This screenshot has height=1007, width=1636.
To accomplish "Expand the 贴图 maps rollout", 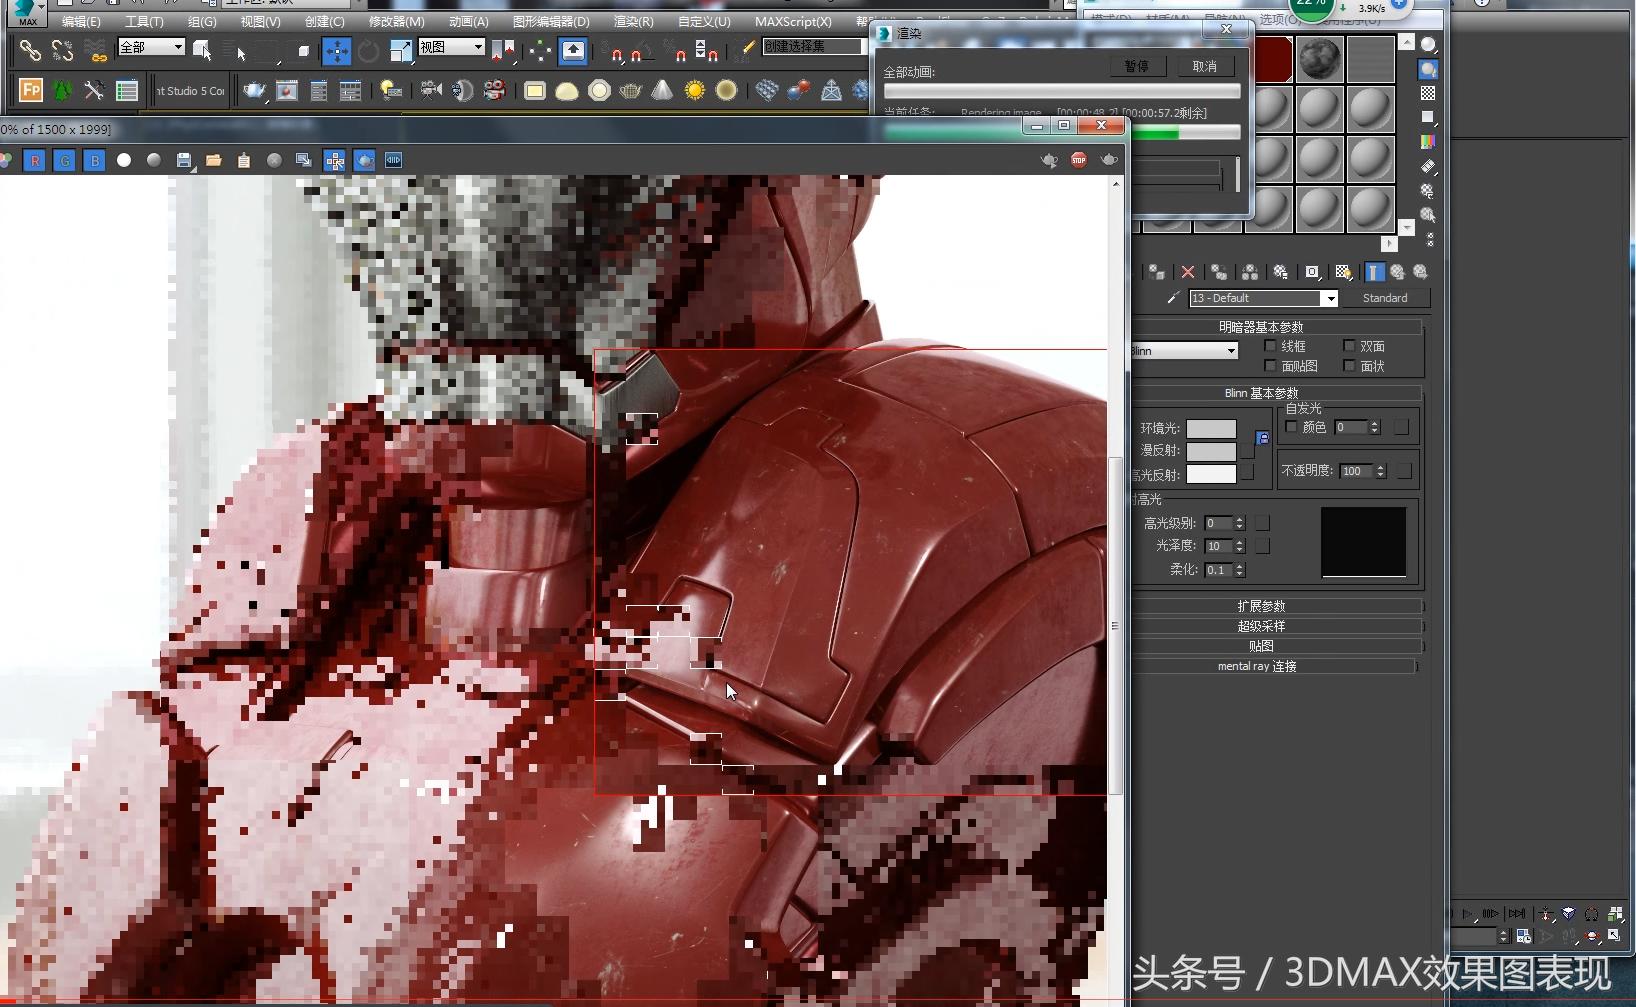I will pos(1261,646).
